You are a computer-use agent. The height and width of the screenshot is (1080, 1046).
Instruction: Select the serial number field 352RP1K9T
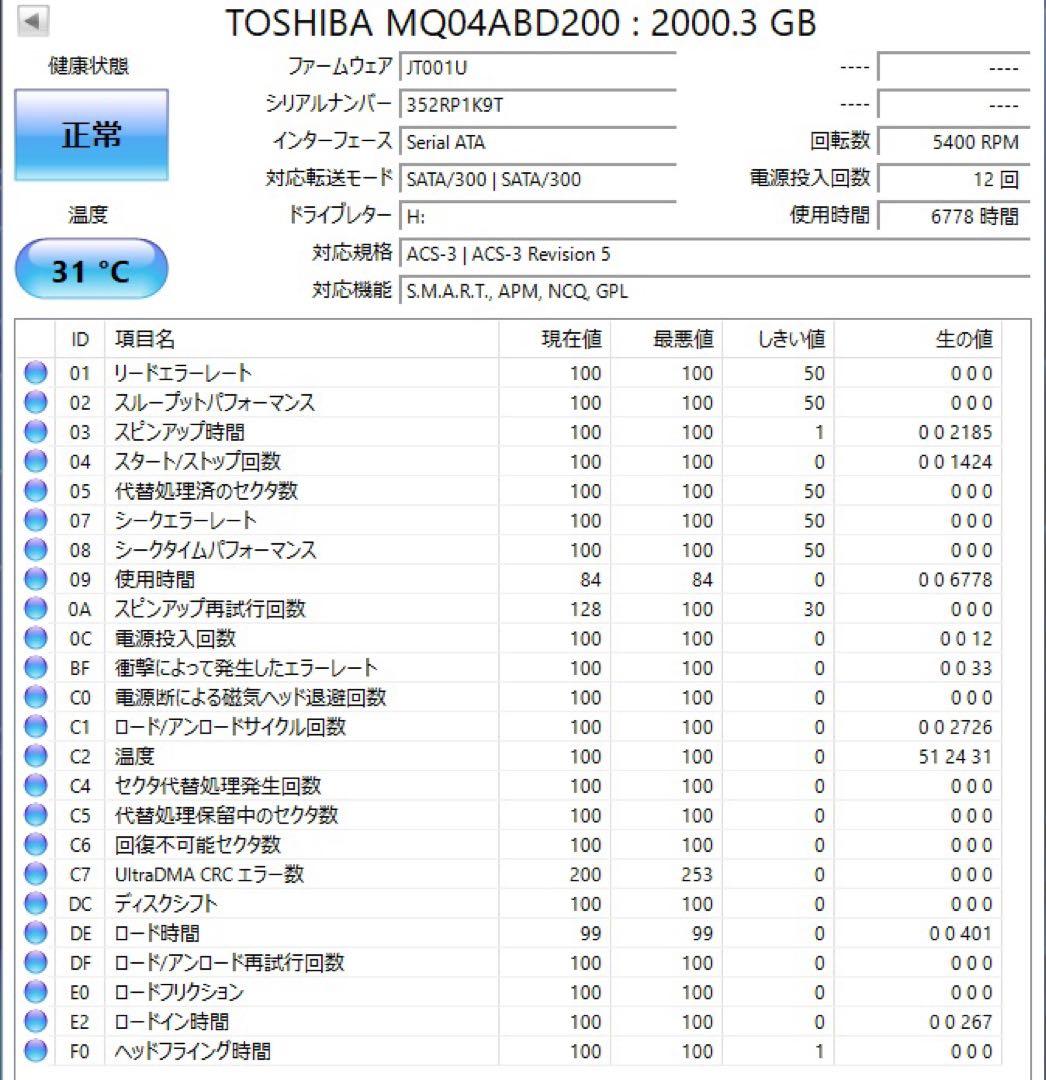[538, 105]
